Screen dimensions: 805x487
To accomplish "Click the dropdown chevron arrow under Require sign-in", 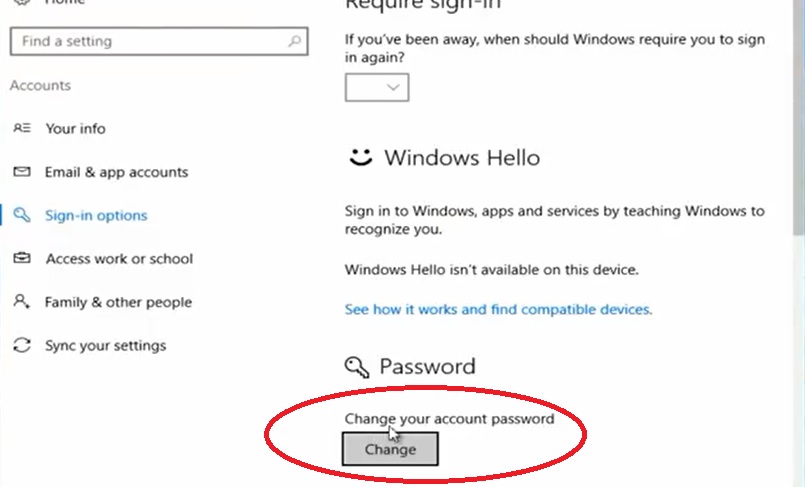I will (393, 87).
